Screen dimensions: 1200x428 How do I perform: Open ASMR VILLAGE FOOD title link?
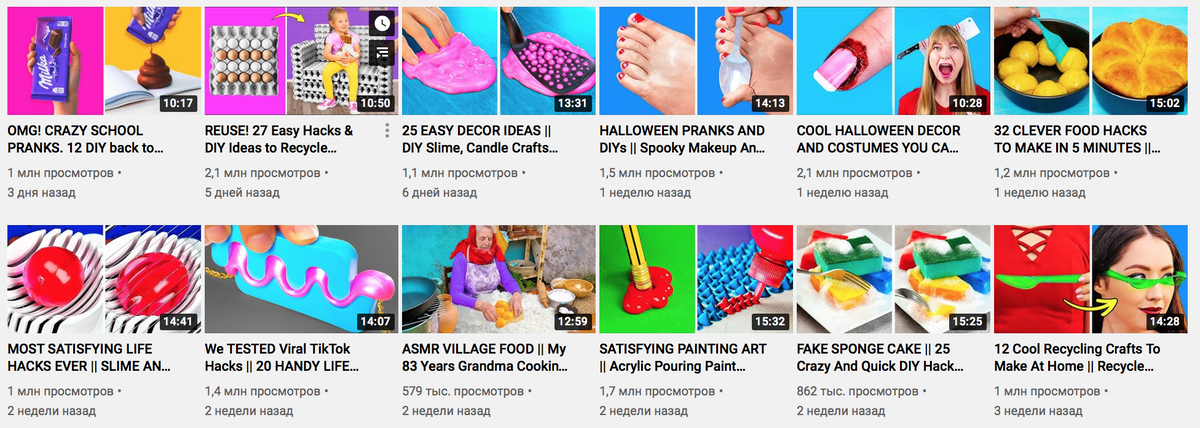tap(484, 357)
